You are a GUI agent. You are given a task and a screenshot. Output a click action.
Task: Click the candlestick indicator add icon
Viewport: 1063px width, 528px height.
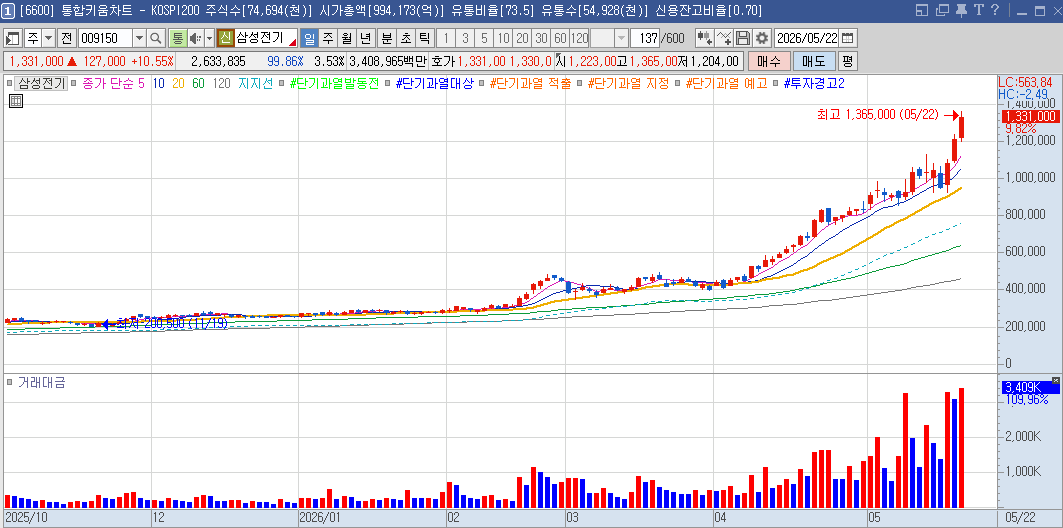coord(704,38)
